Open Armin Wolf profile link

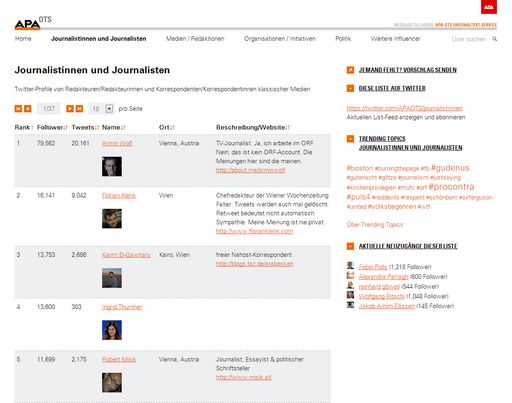coord(117,143)
